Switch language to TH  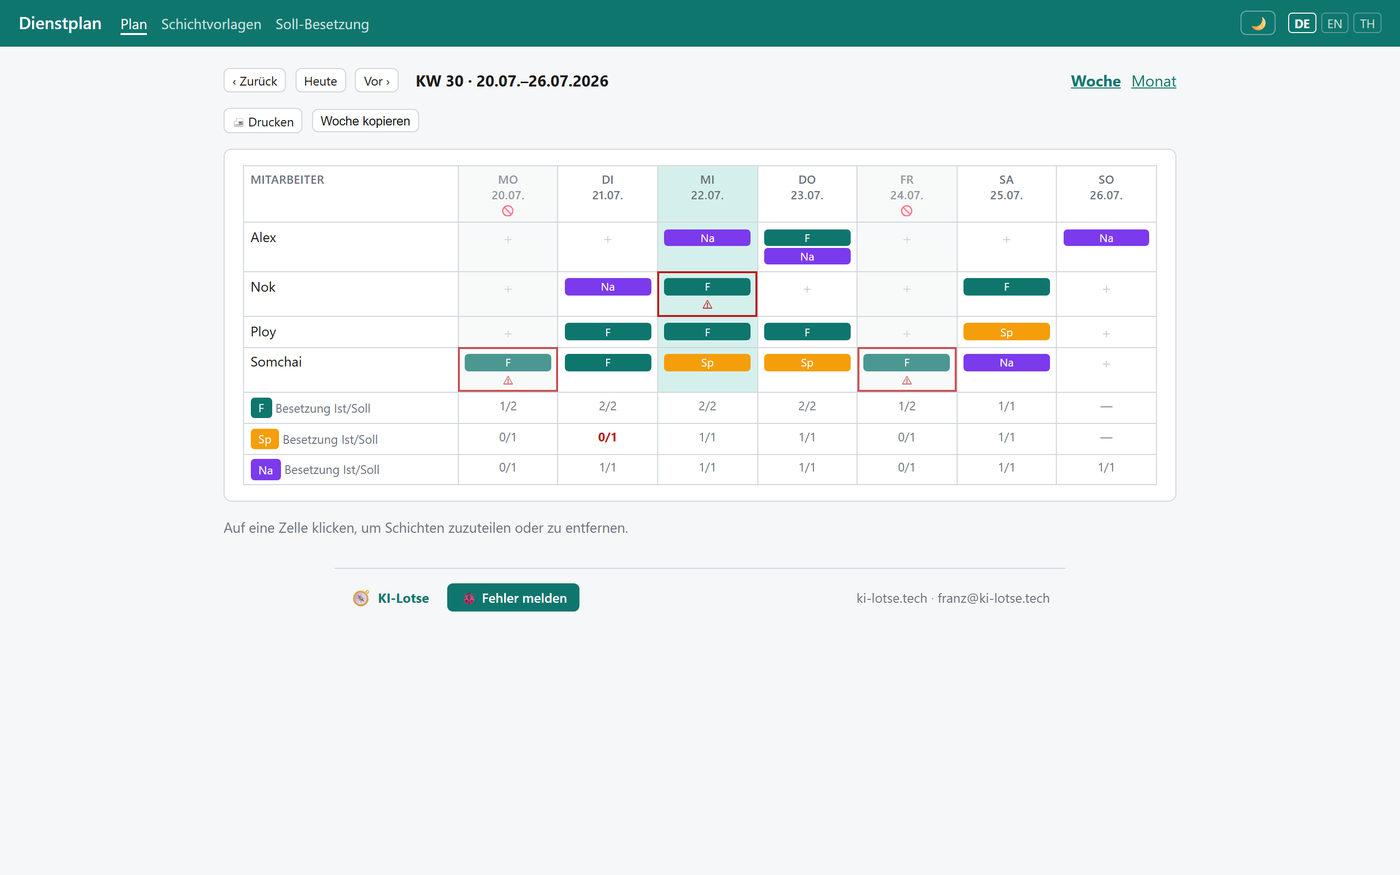point(1367,23)
